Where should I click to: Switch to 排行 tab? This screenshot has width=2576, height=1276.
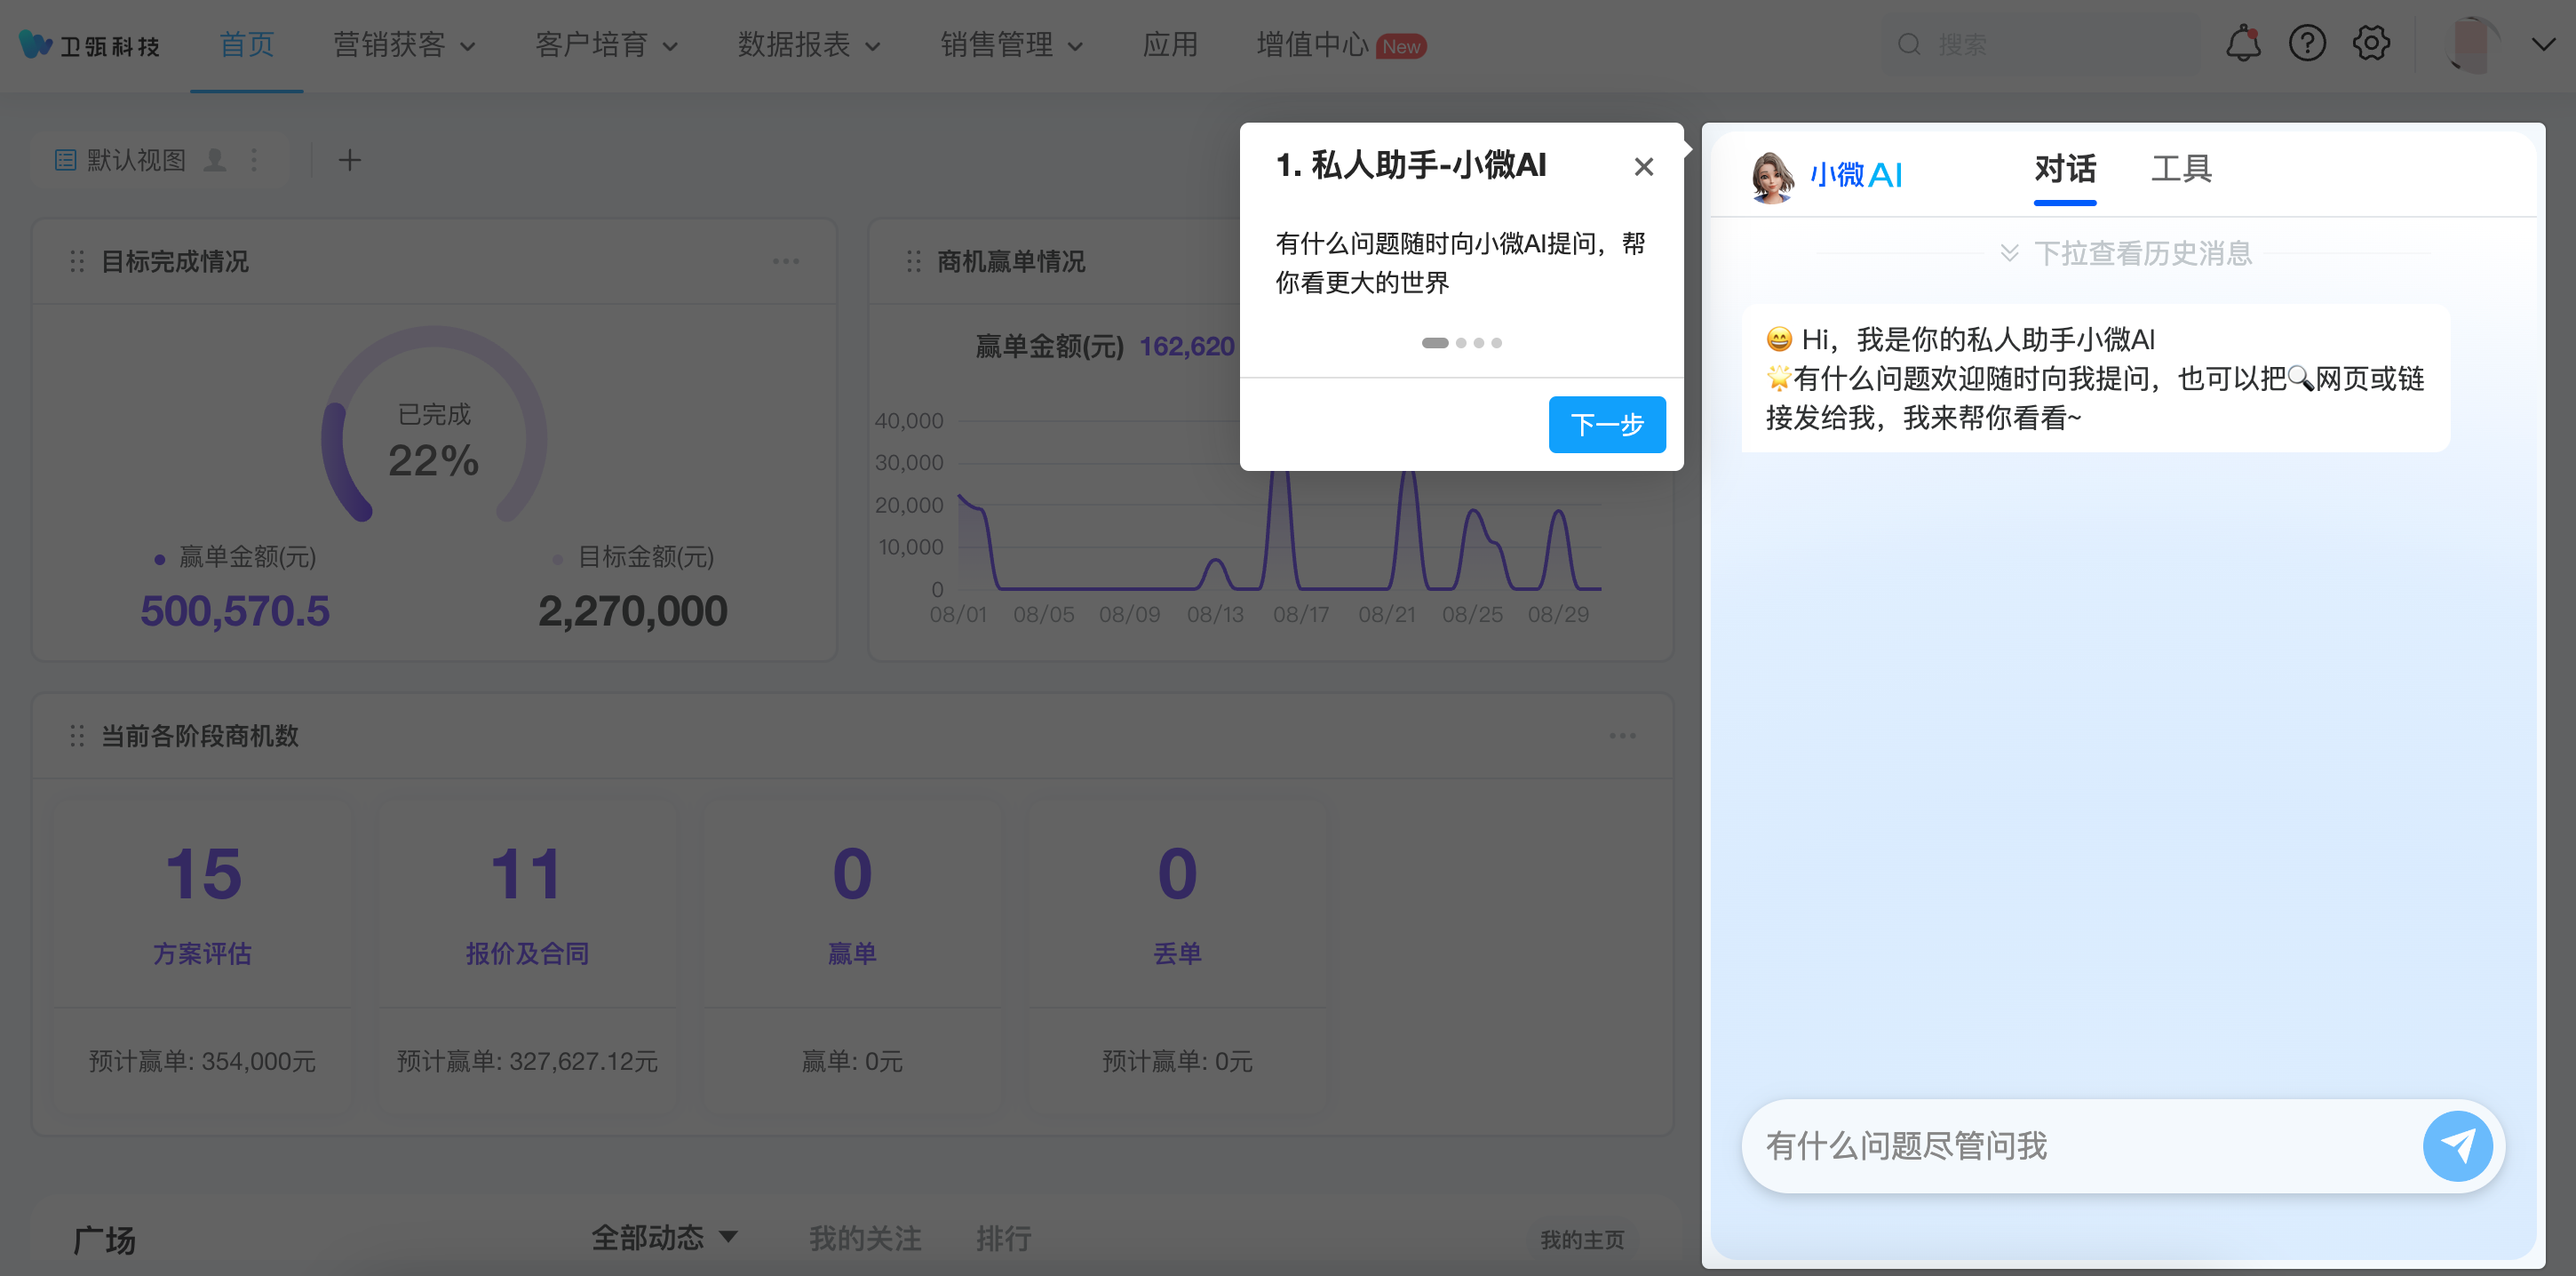coord(1003,1239)
